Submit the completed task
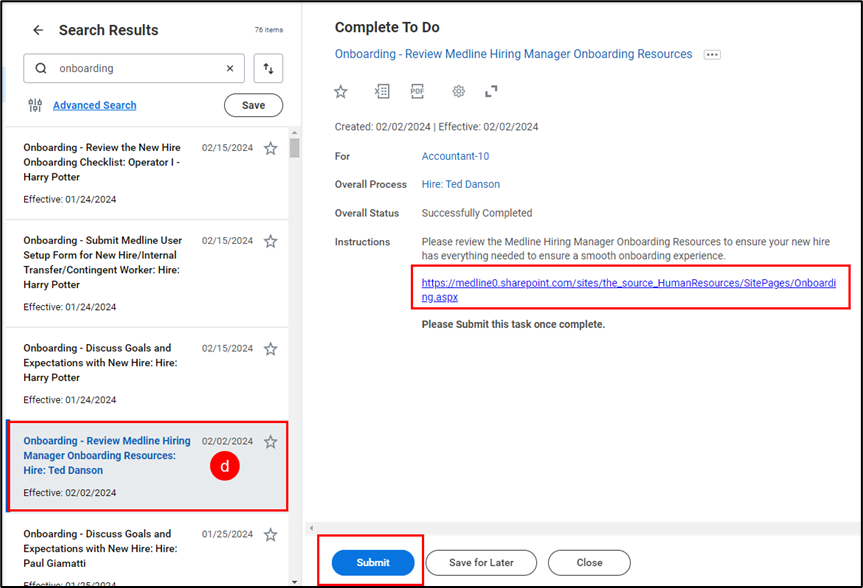 click(372, 562)
